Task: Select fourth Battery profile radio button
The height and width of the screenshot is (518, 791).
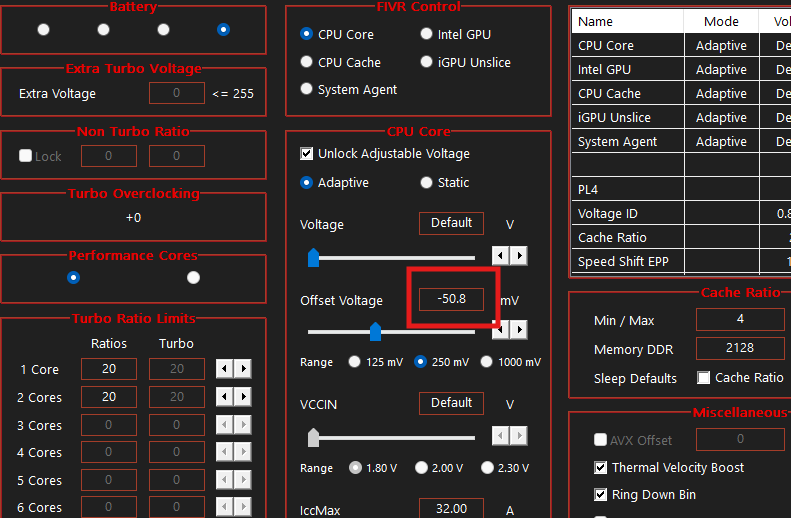Action: point(223,30)
